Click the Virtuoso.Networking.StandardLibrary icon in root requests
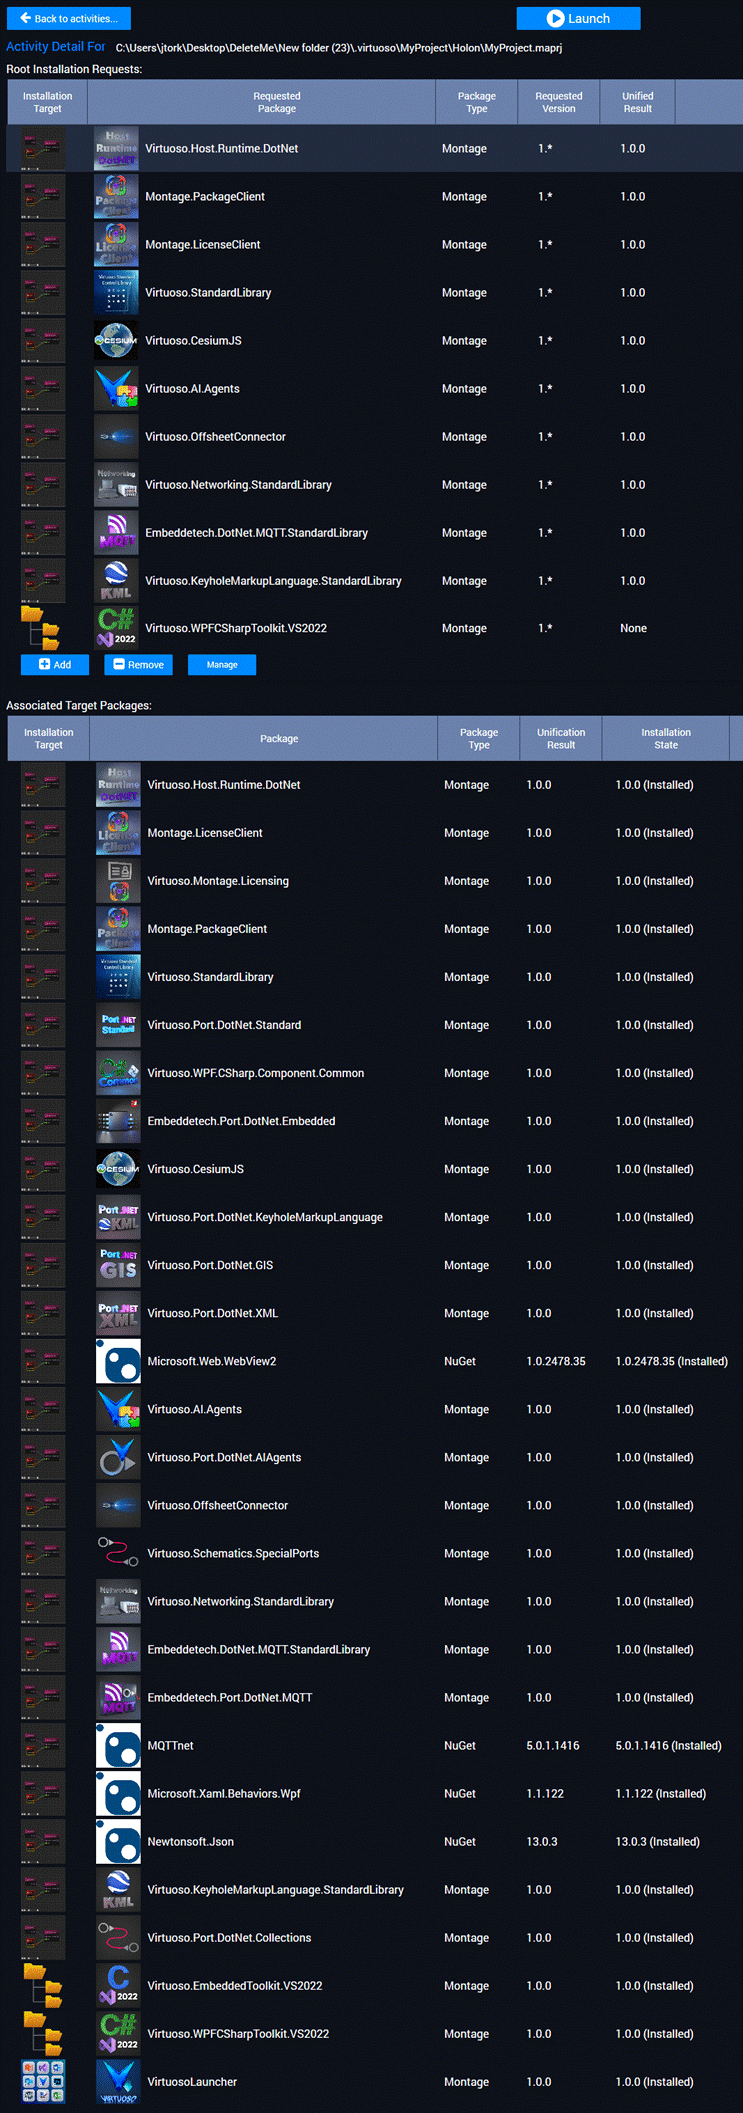The height and width of the screenshot is (2113, 743). tap(116, 485)
